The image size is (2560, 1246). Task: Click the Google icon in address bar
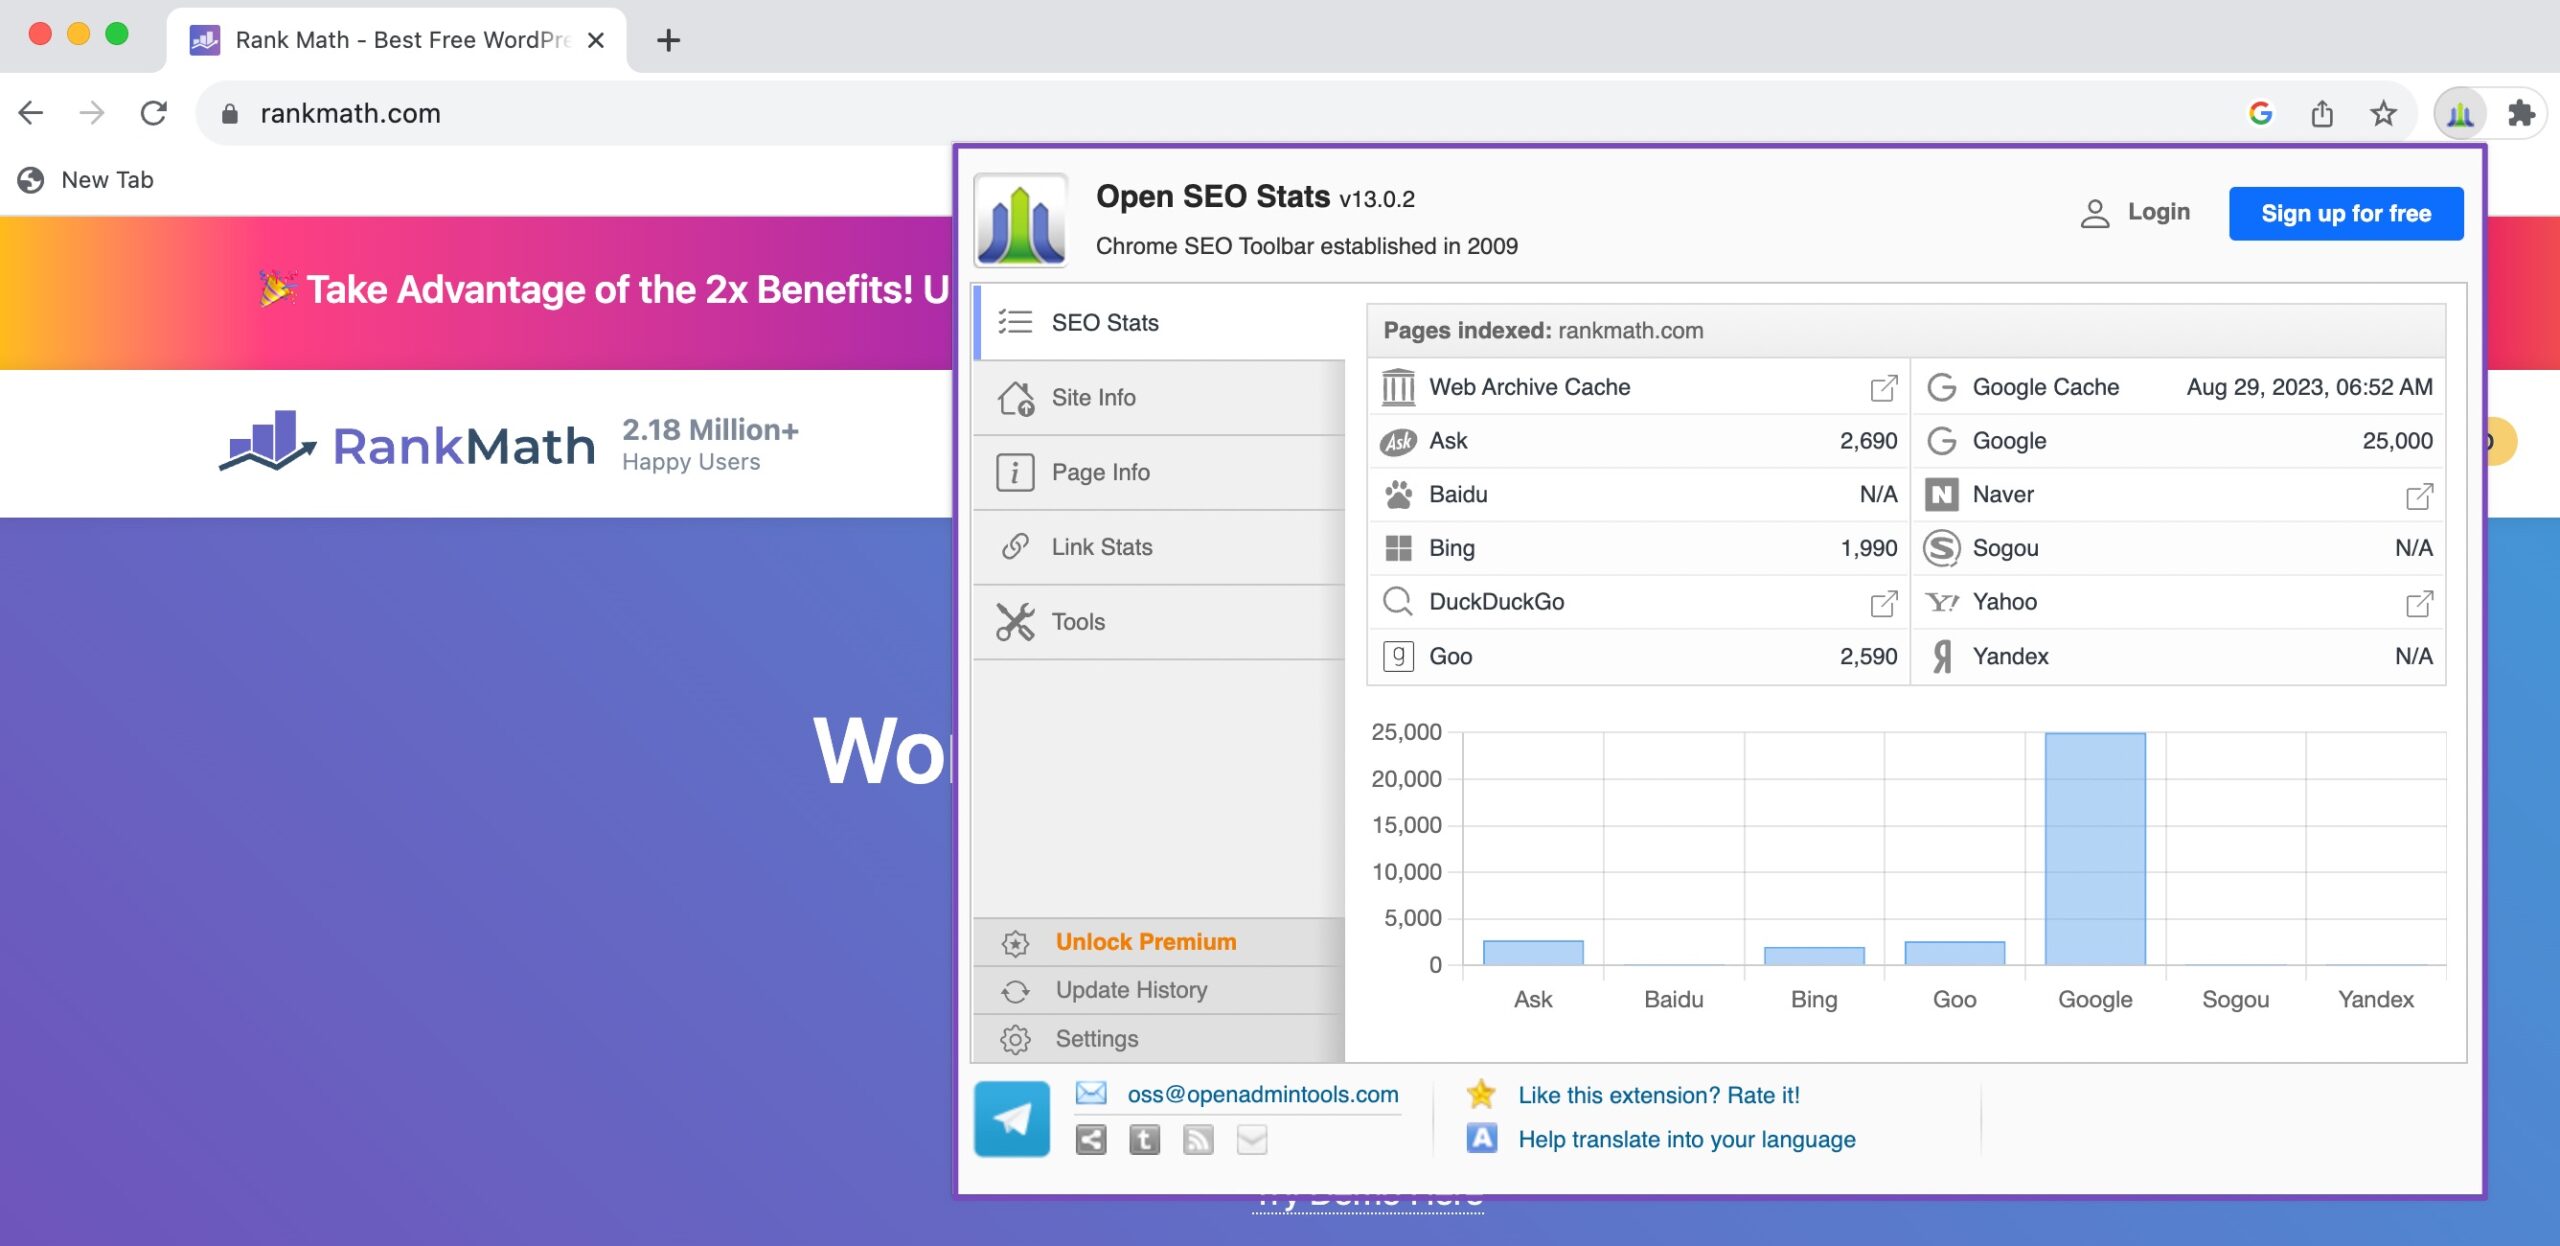coord(2261,114)
